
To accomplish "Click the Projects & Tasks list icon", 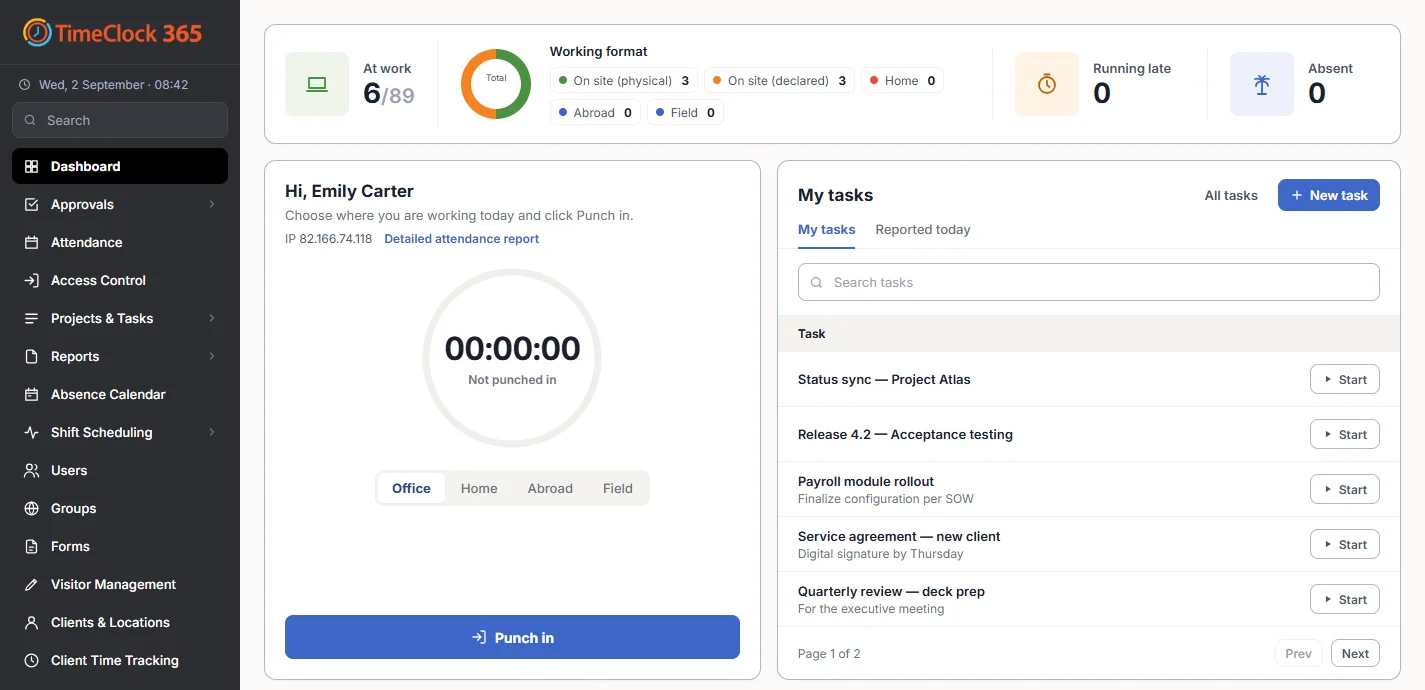I will coord(31,318).
